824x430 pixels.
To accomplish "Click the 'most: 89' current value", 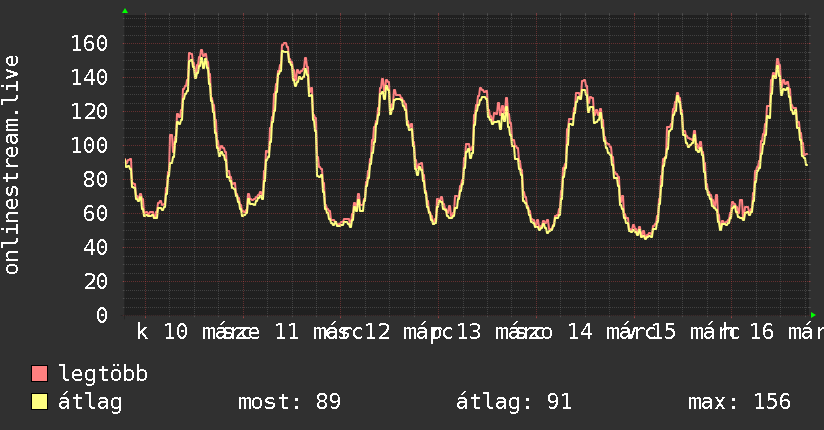I will click(x=290, y=402).
